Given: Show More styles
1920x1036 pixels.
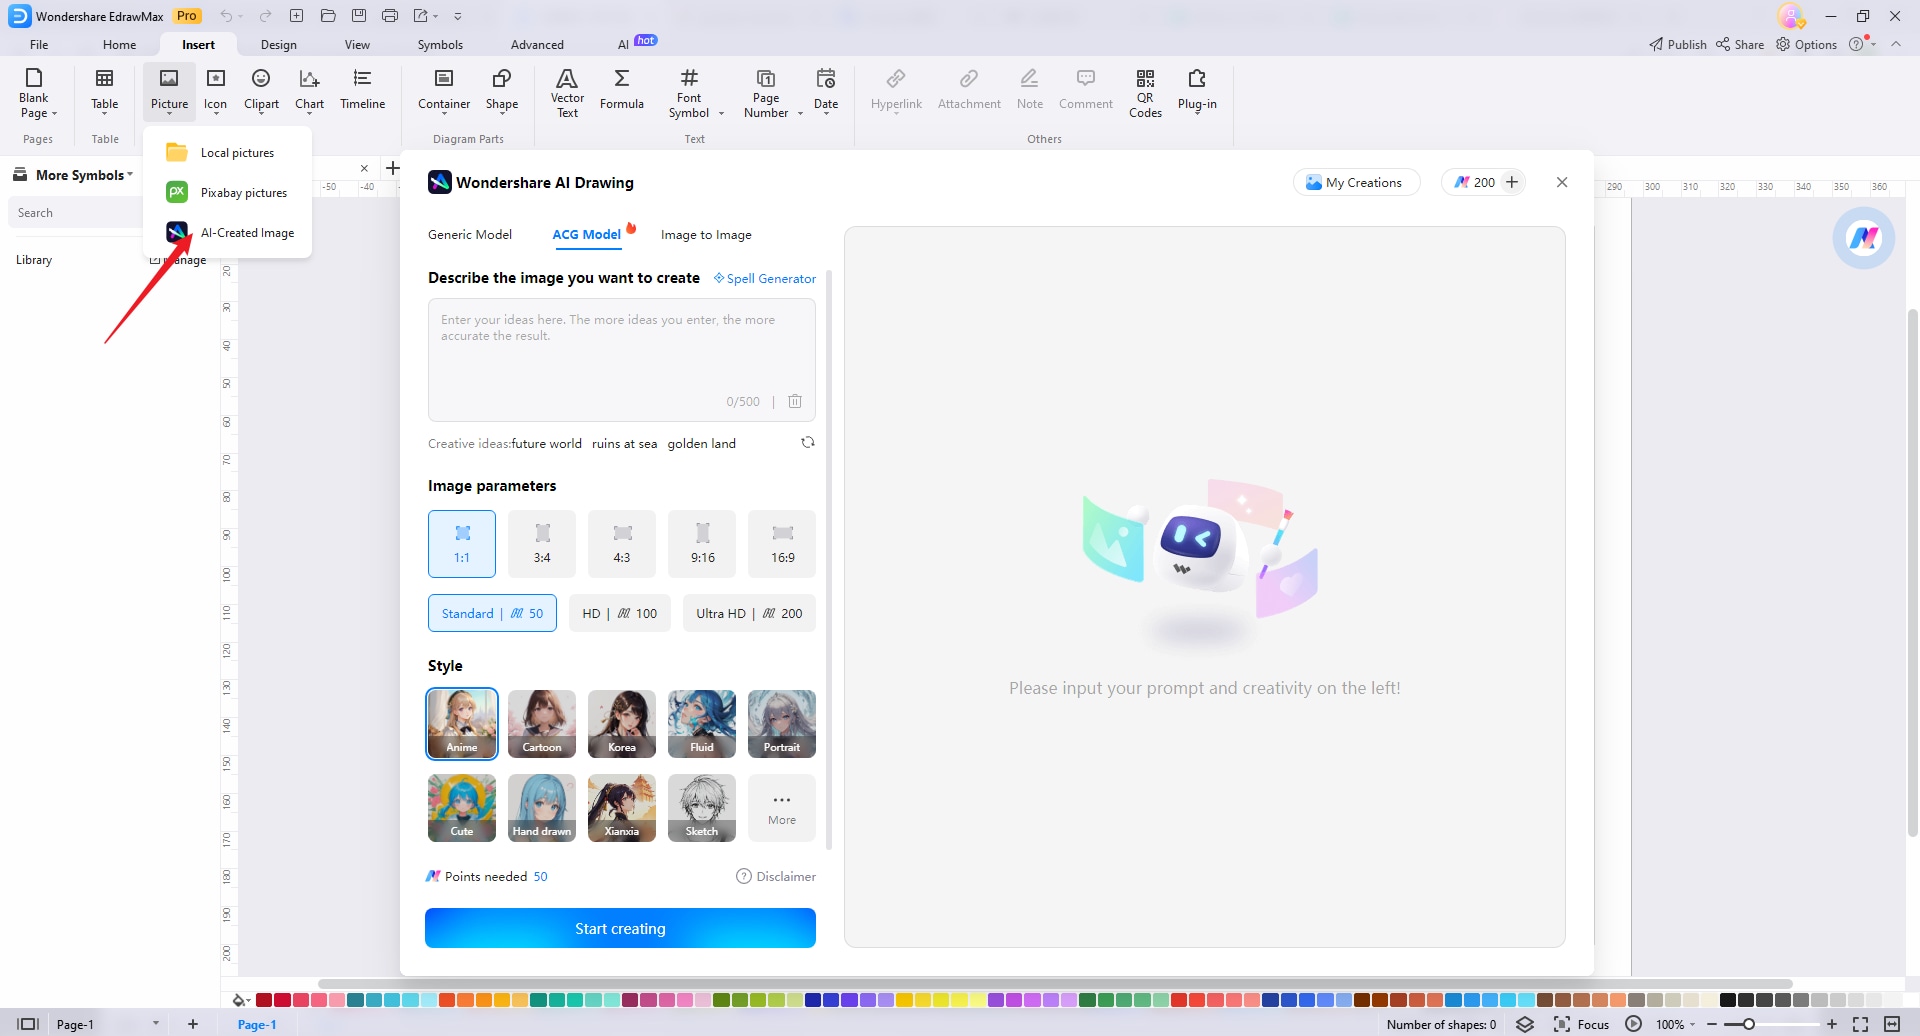Looking at the screenshot, I should 782,808.
